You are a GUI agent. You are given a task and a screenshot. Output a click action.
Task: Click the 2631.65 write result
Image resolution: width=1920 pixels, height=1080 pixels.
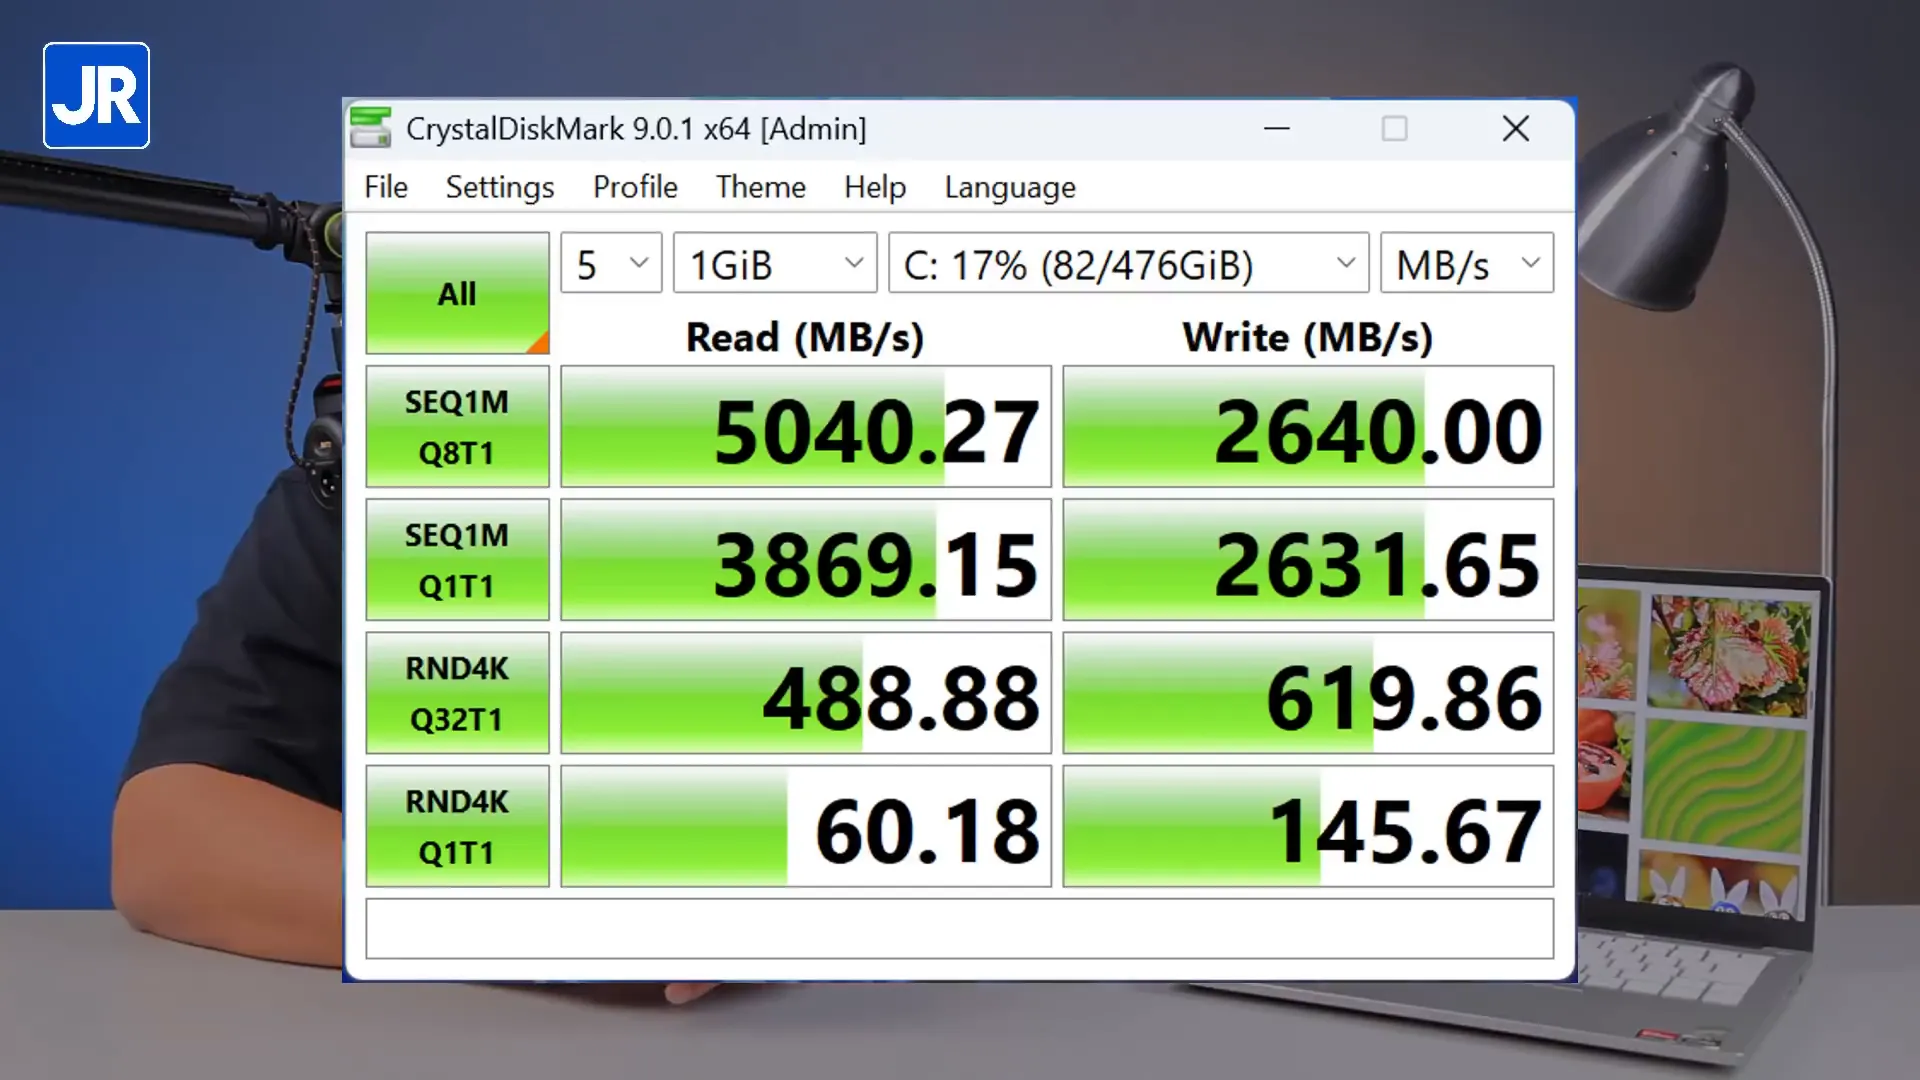(x=1308, y=560)
